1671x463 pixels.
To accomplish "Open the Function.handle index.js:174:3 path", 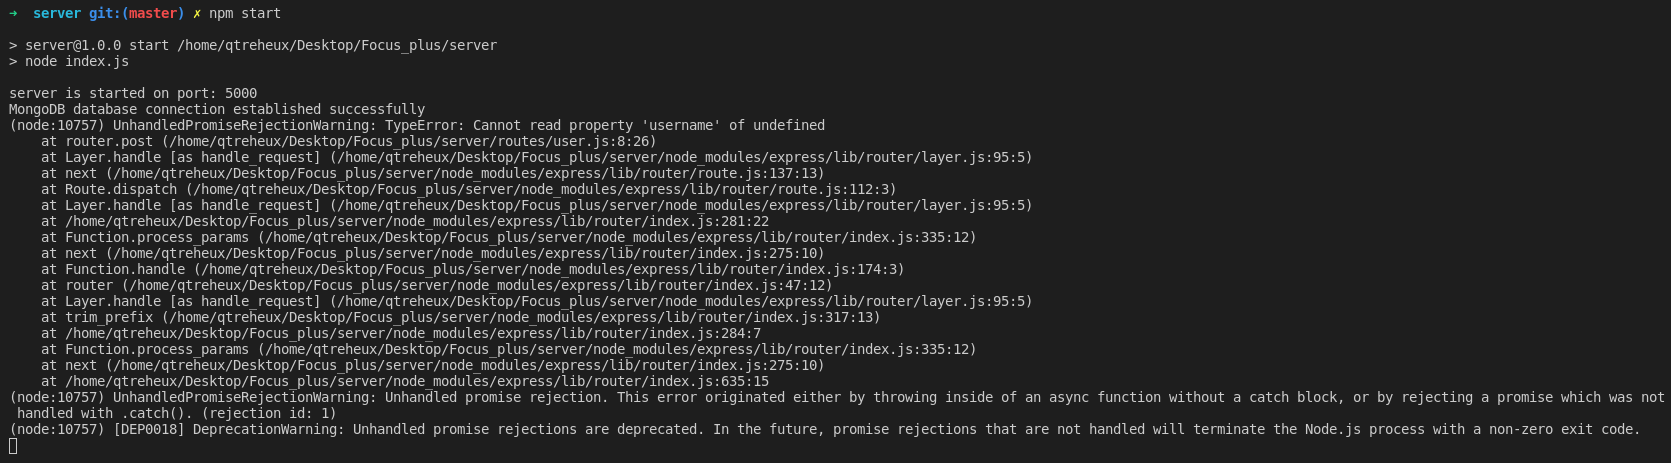I will [548, 269].
